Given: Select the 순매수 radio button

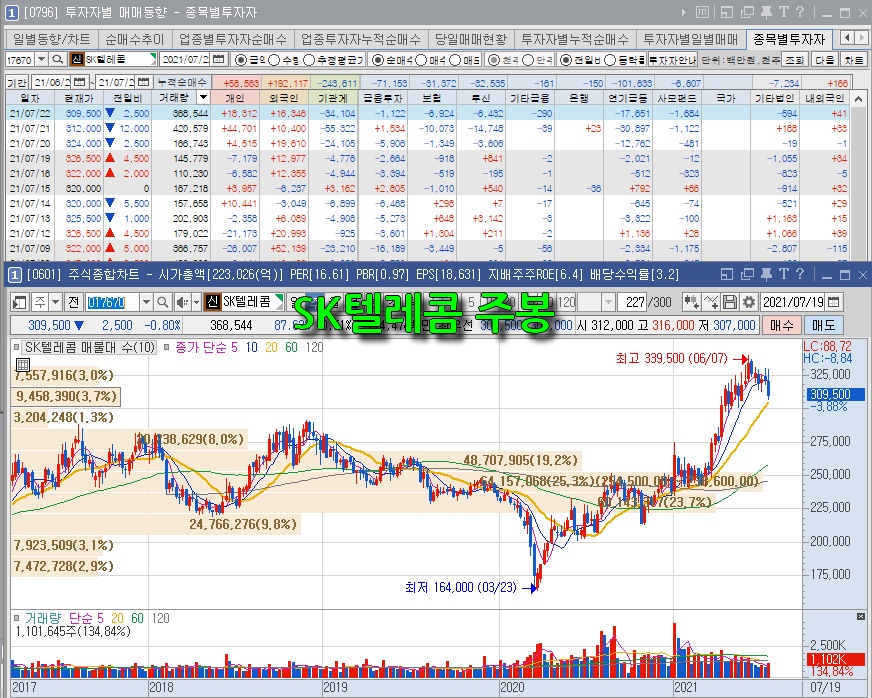Looking at the screenshot, I should coord(378,60).
